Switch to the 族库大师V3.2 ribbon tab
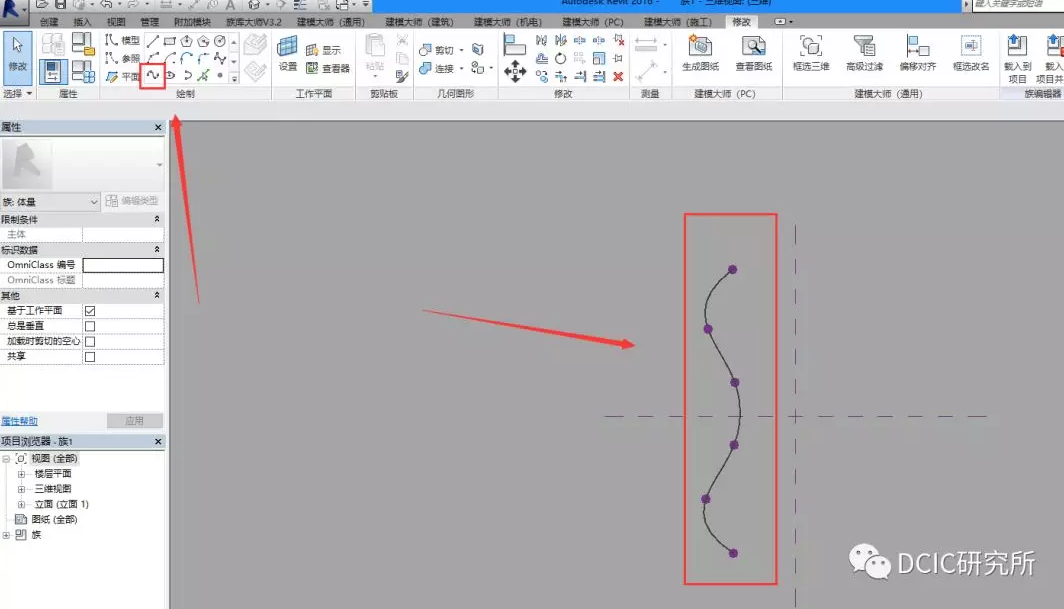Screen dimensions: 1064x609 tap(254, 22)
